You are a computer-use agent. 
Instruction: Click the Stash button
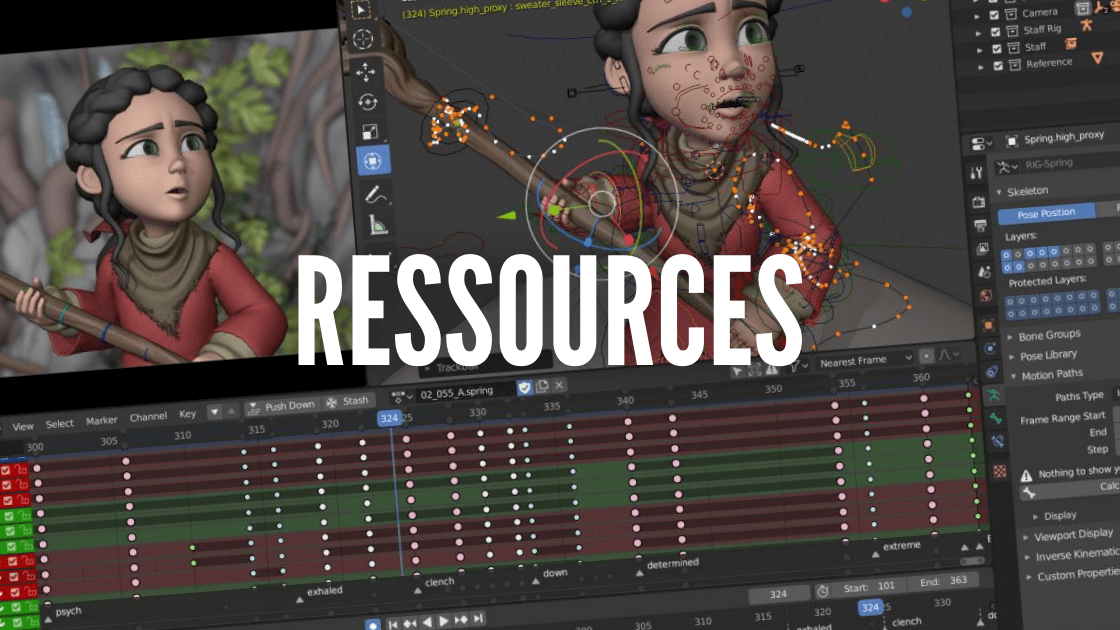pos(347,401)
